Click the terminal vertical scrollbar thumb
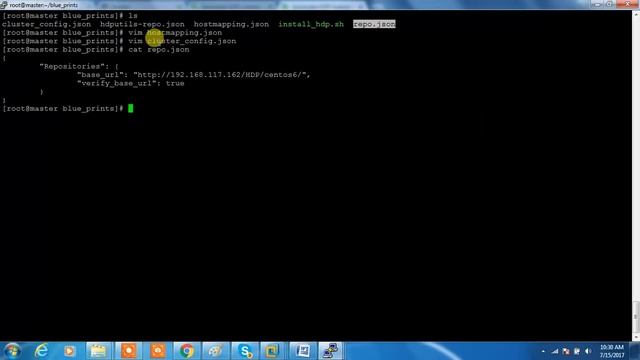Viewport: 640px width, 360px height. point(636,316)
